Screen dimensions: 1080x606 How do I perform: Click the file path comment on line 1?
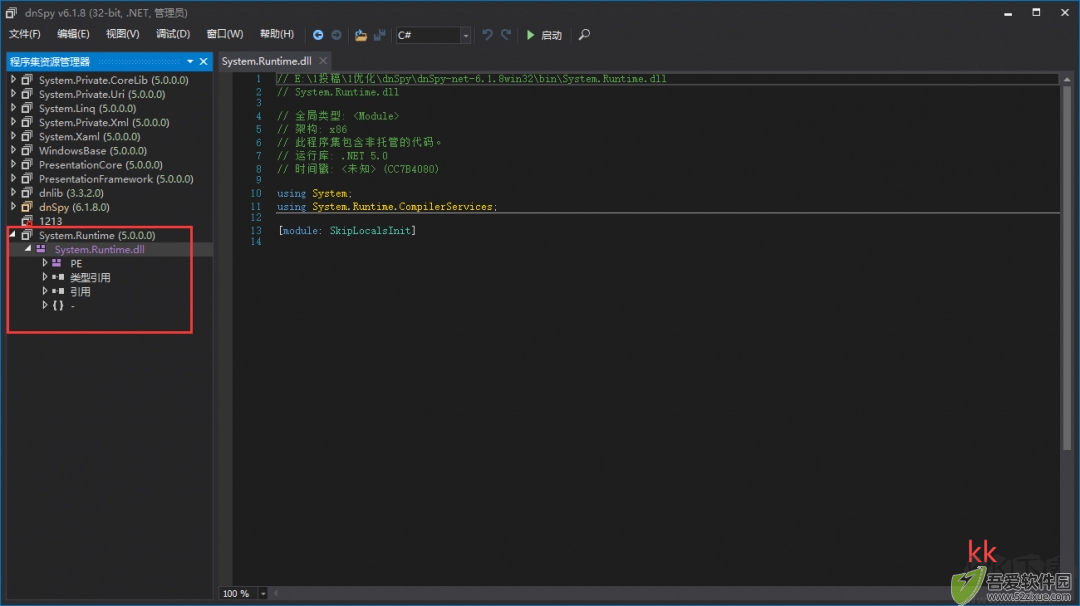click(x=472, y=79)
